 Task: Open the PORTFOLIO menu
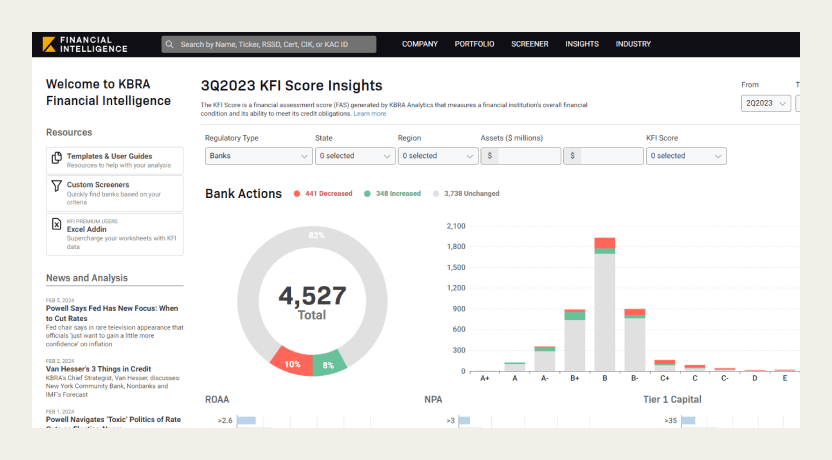[474, 44]
